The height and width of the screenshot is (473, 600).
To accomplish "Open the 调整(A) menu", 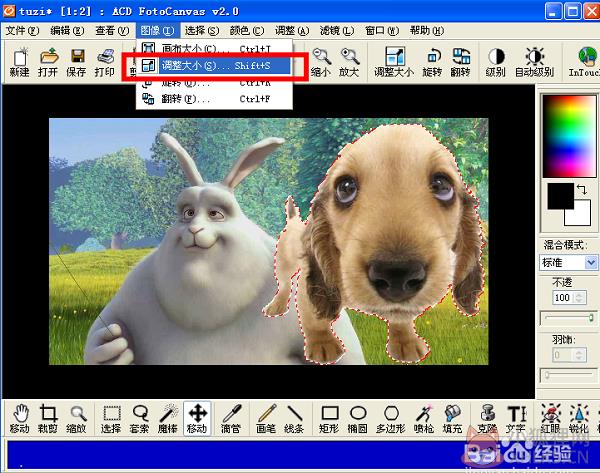I will [x=292, y=31].
